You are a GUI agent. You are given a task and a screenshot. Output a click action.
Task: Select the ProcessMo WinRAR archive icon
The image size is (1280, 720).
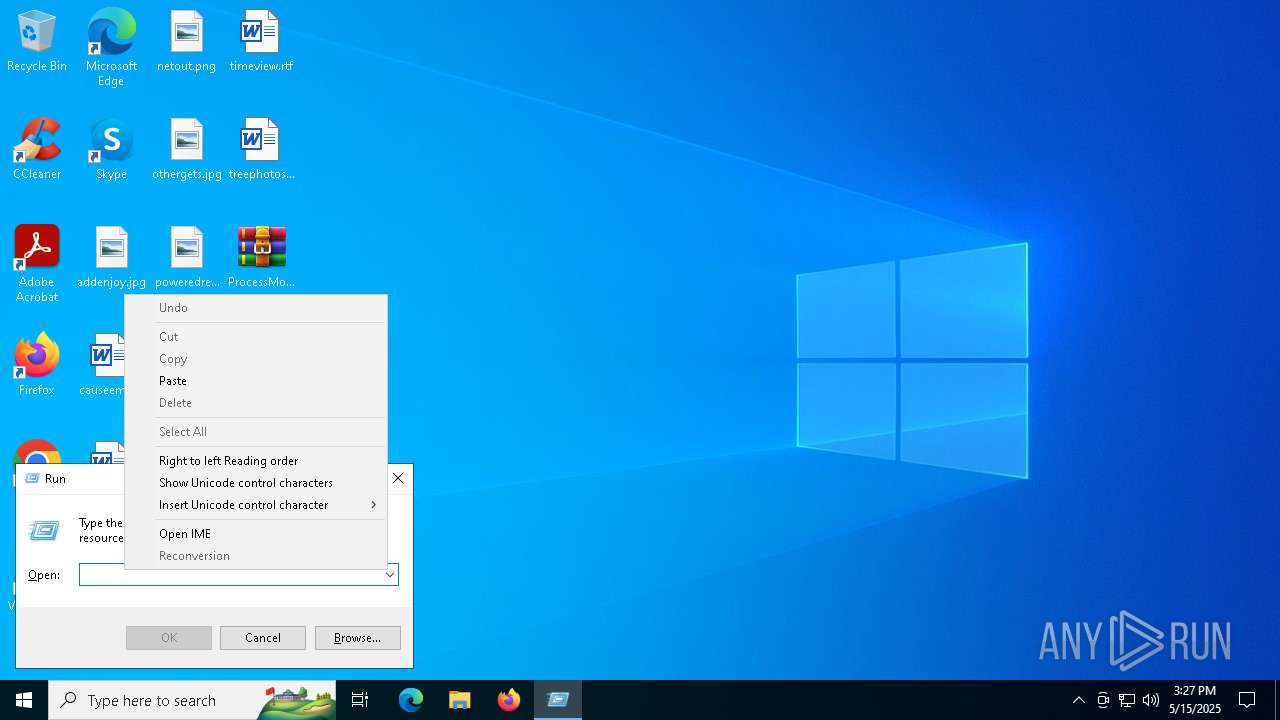point(261,258)
